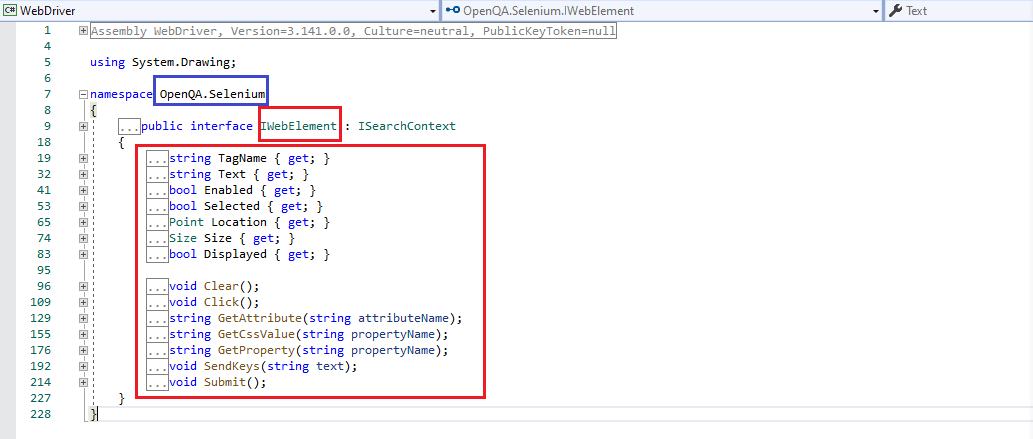
Task: Click the collapsed ... box before bool Displayed
Action: 157,254
